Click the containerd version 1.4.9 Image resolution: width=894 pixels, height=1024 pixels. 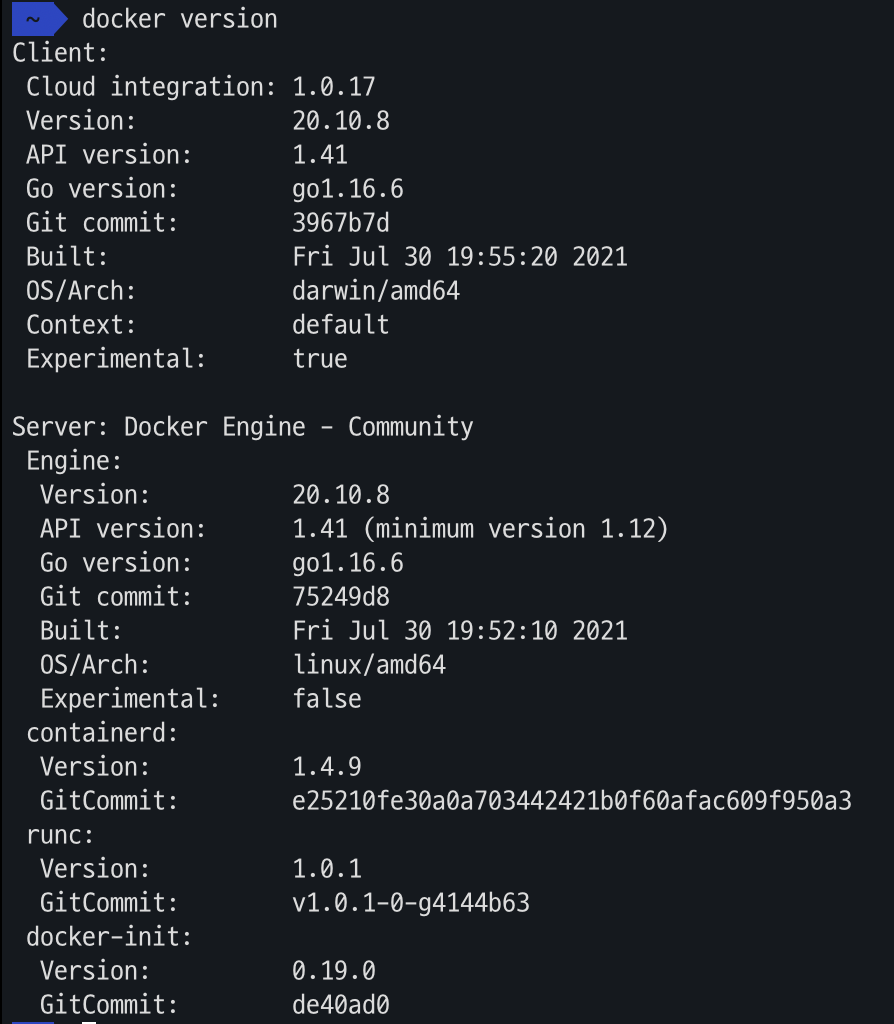(327, 767)
